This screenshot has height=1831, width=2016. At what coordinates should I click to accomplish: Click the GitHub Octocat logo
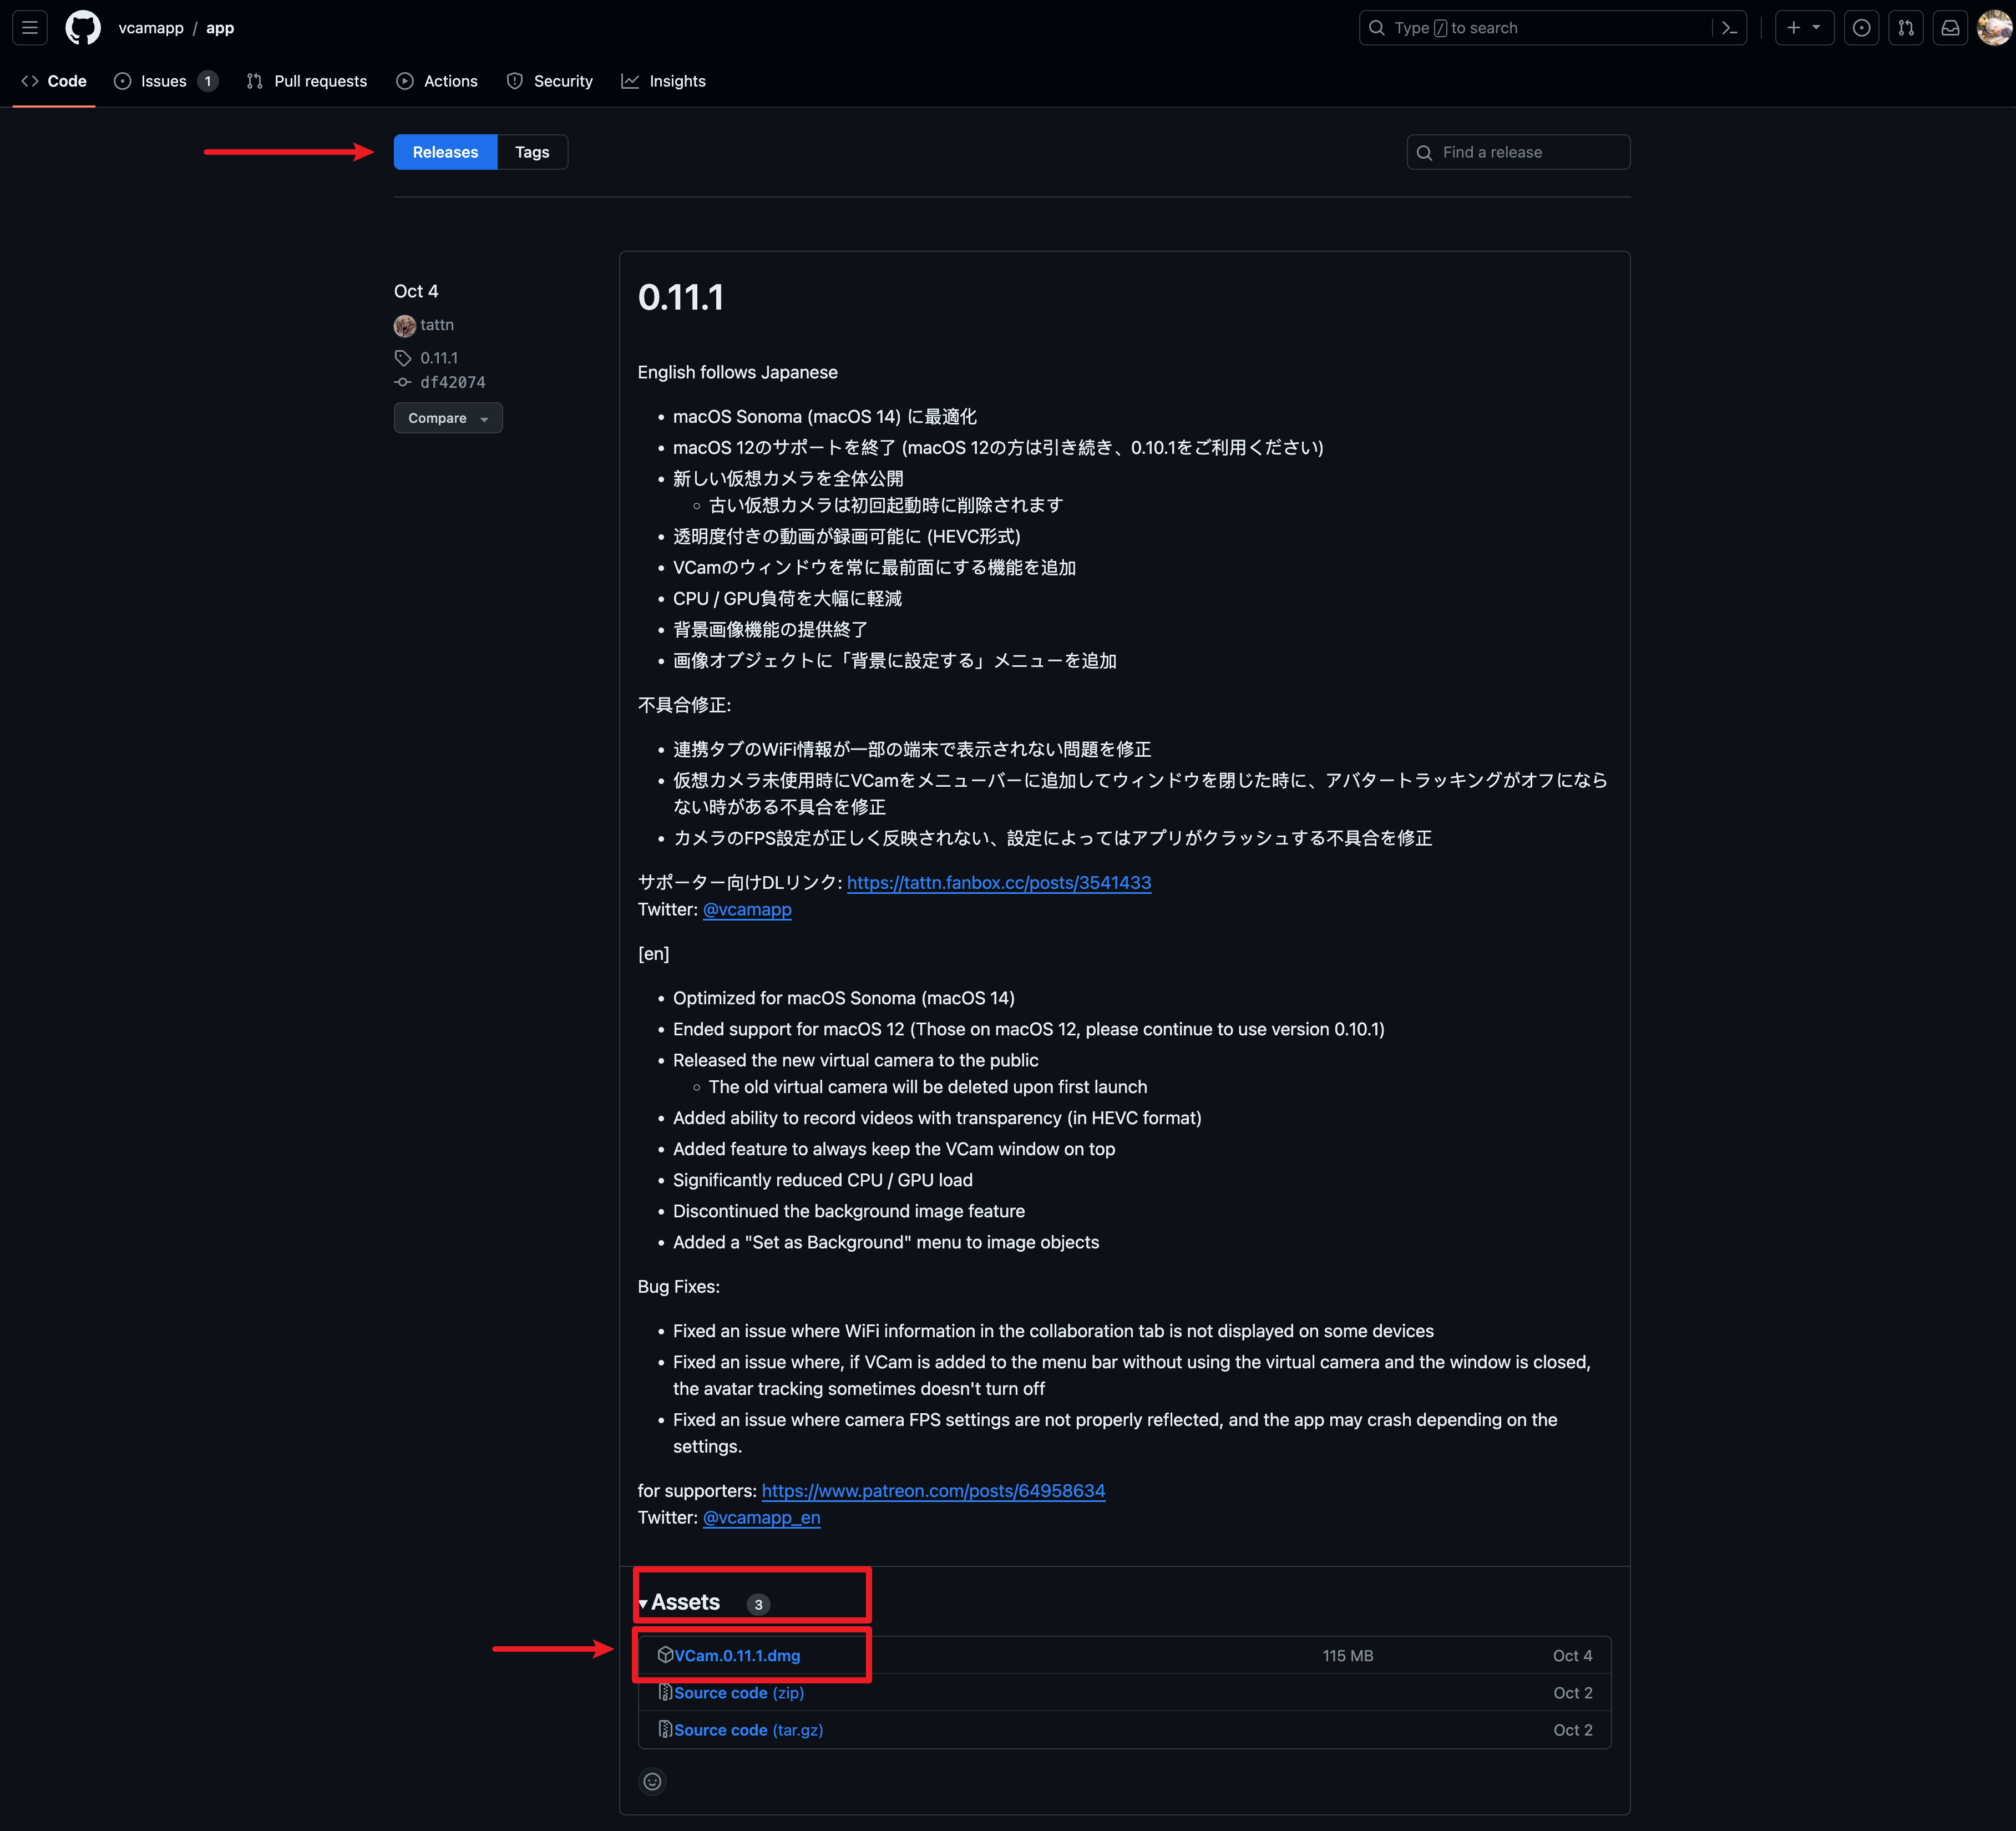coord(83,28)
